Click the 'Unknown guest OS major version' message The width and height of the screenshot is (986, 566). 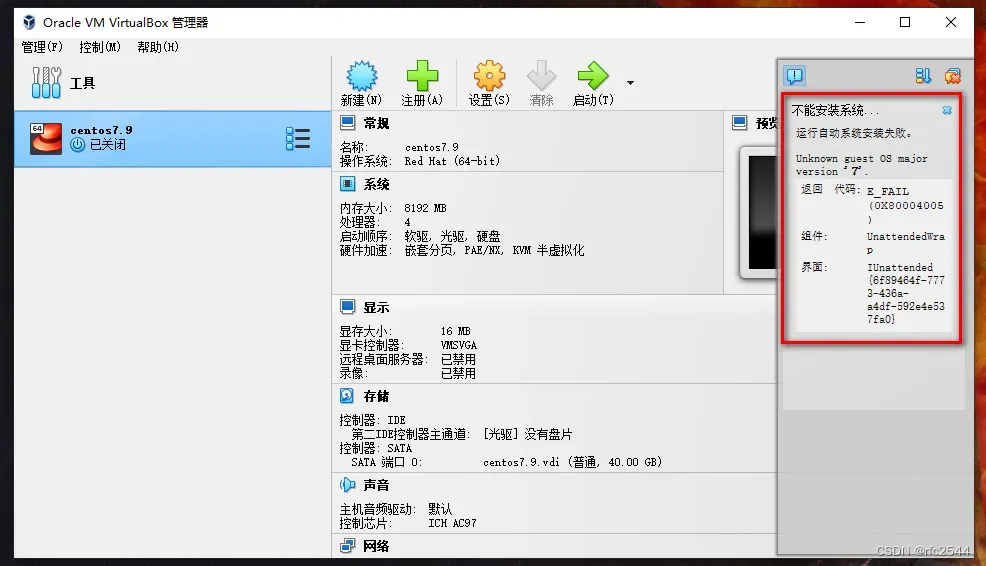(861, 165)
